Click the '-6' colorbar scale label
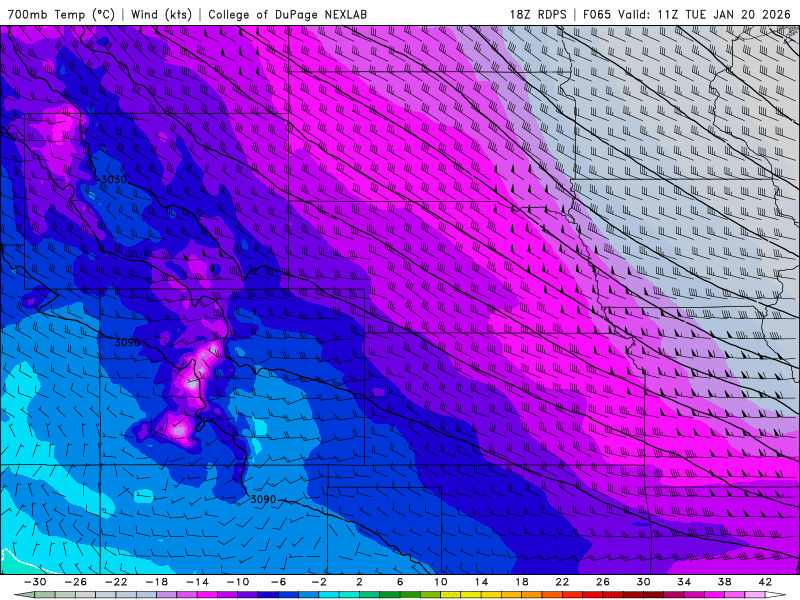 pyautogui.click(x=279, y=582)
